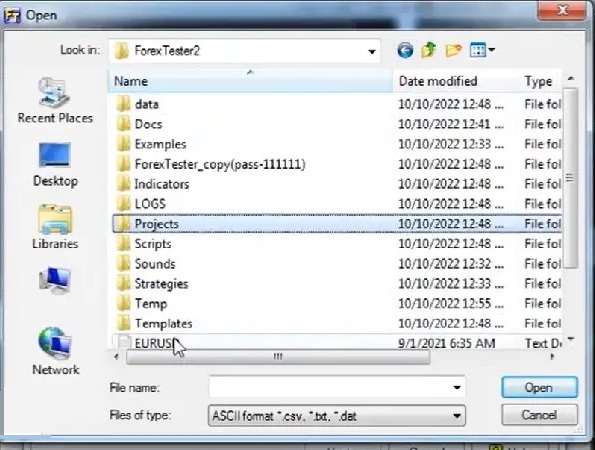The height and width of the screenshot is (450, 595).
Task: Select the data folder icon
Action: [123, 104]
